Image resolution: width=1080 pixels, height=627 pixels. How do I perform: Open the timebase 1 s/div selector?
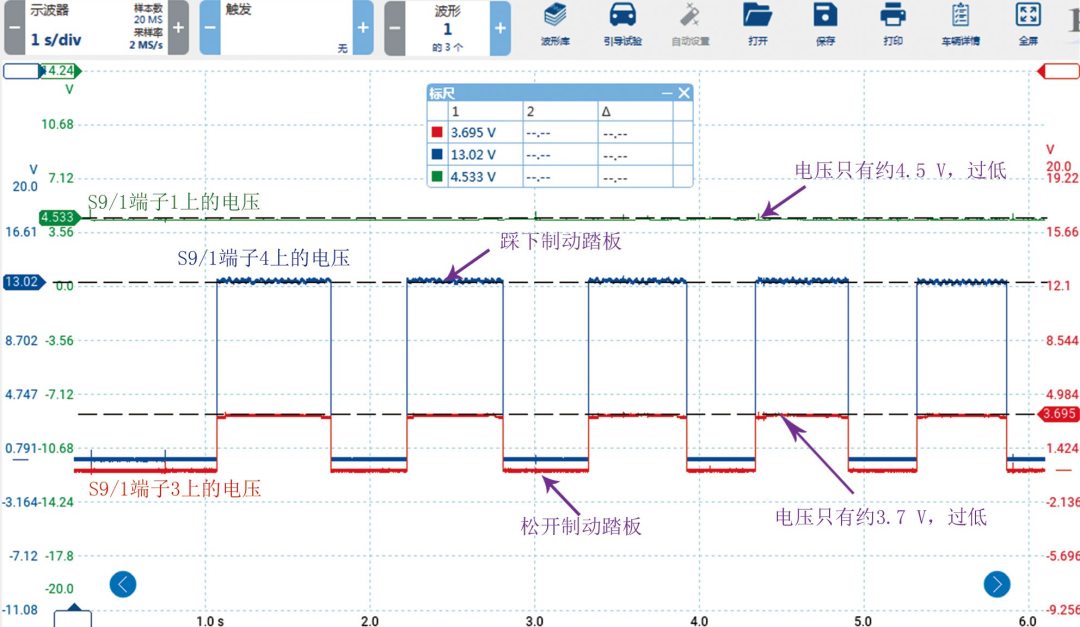[x=56, y=40]
